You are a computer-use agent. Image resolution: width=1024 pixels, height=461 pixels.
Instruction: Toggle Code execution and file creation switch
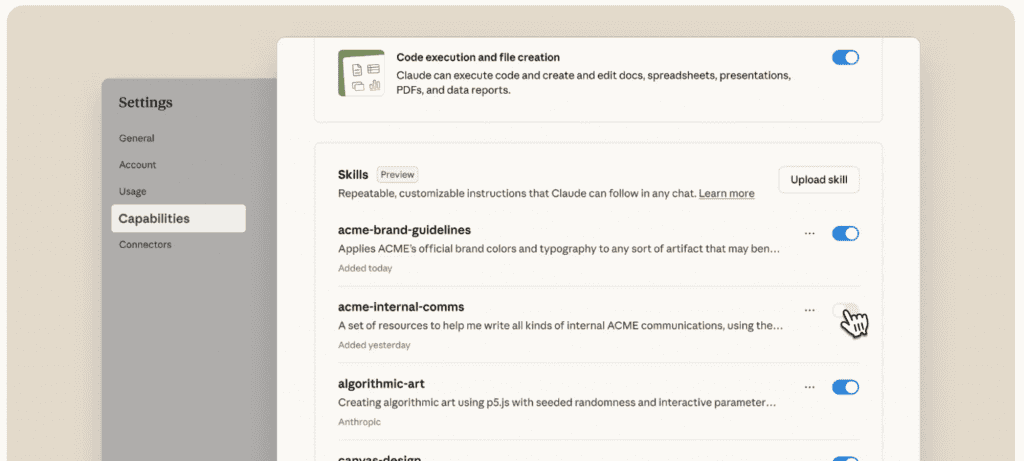[x=845, y=58]
